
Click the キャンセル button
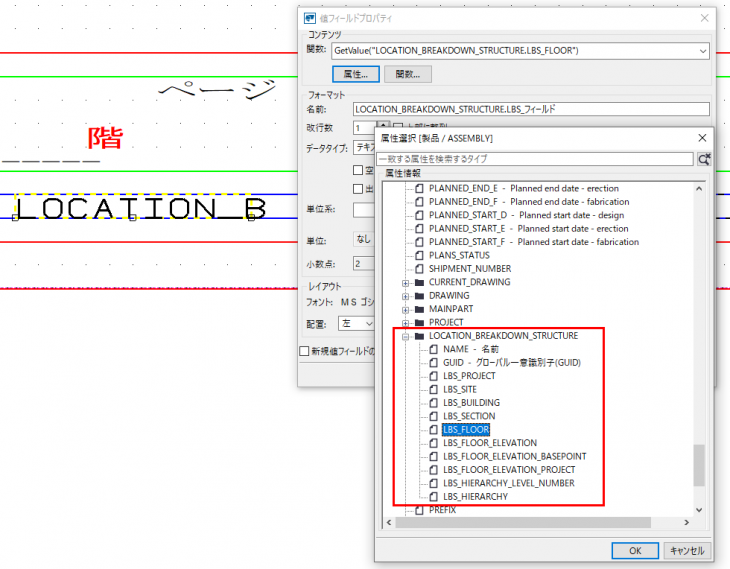(x=687, y=551)
